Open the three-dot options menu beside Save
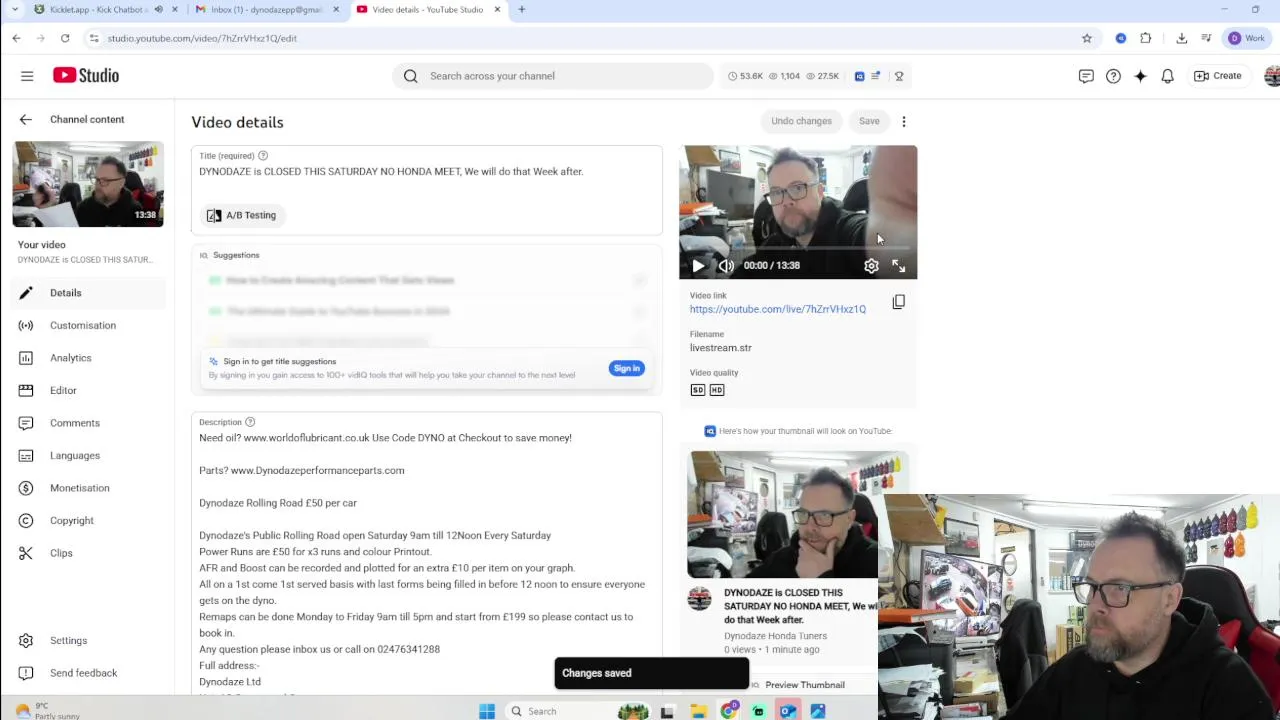Image resolution: width=1280 pixels, height=720 pixels. point(904,121)
